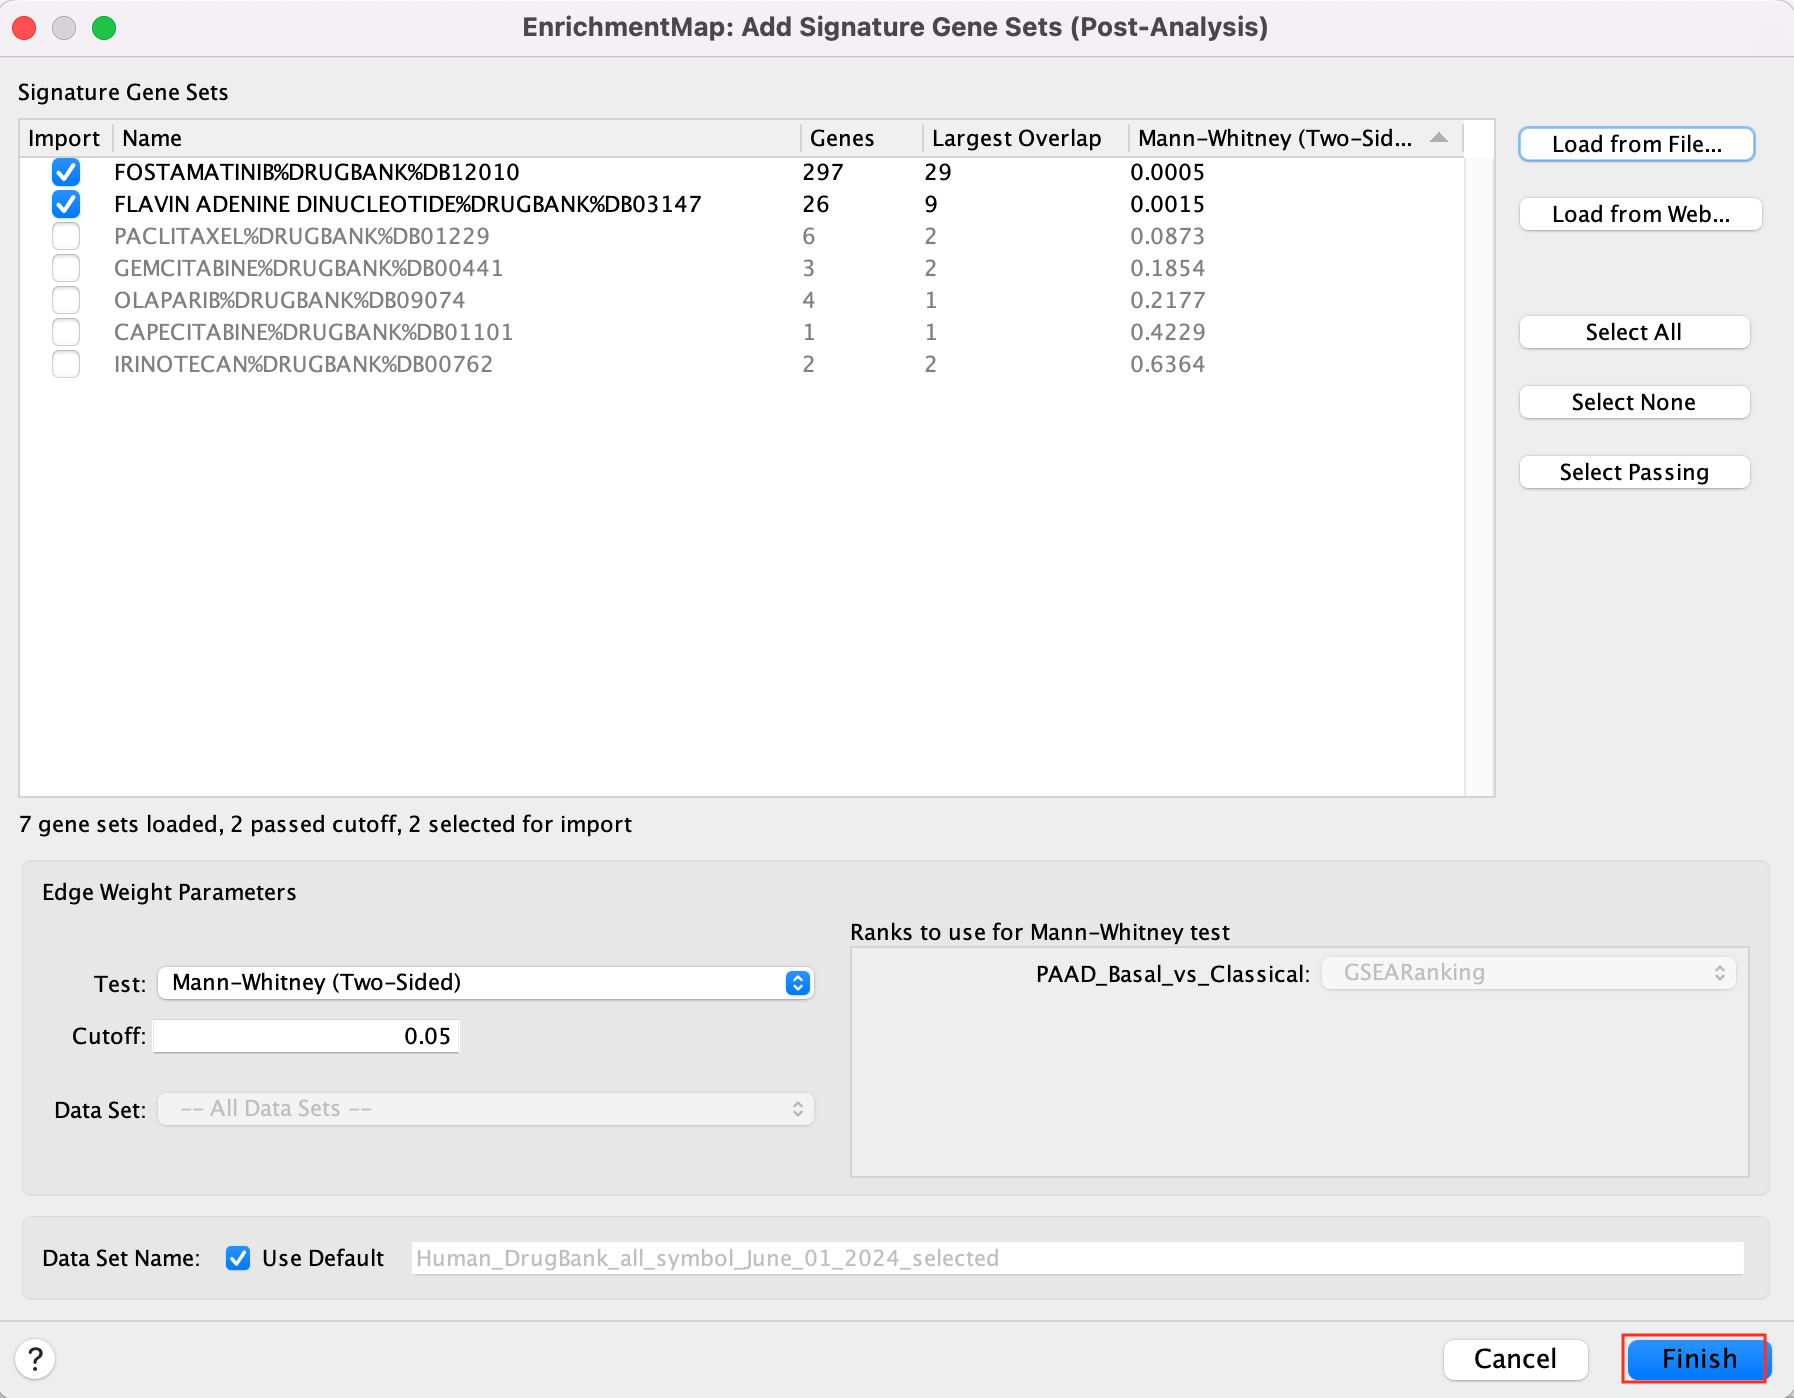Sort by Largest Overlap column header
This screenshot has width=1794, height=1398.
click(1016, 138)
